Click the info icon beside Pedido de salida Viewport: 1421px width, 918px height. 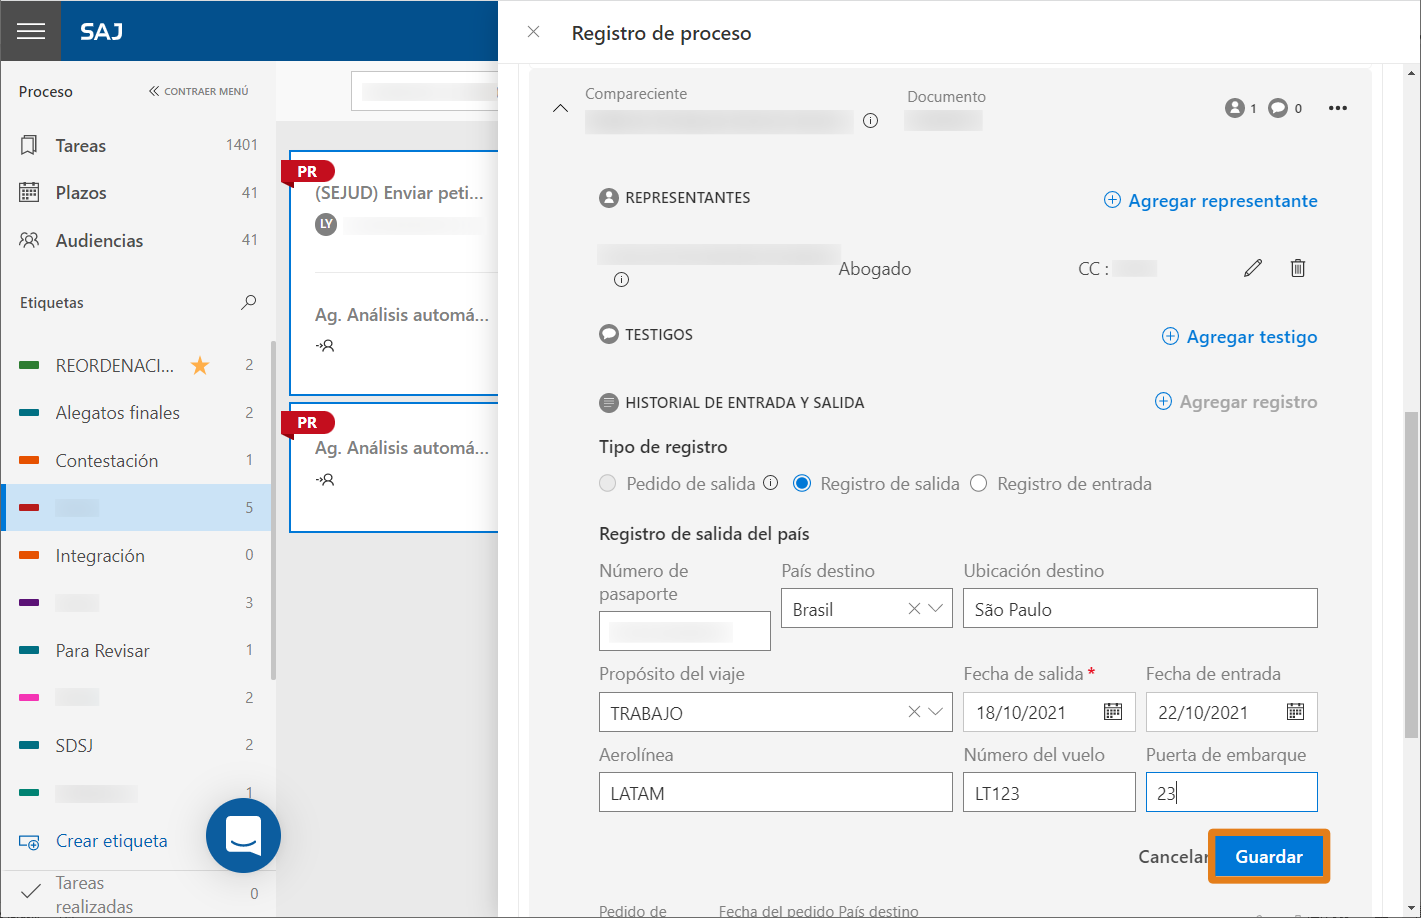pyautogui.click(x=771, y=483)
